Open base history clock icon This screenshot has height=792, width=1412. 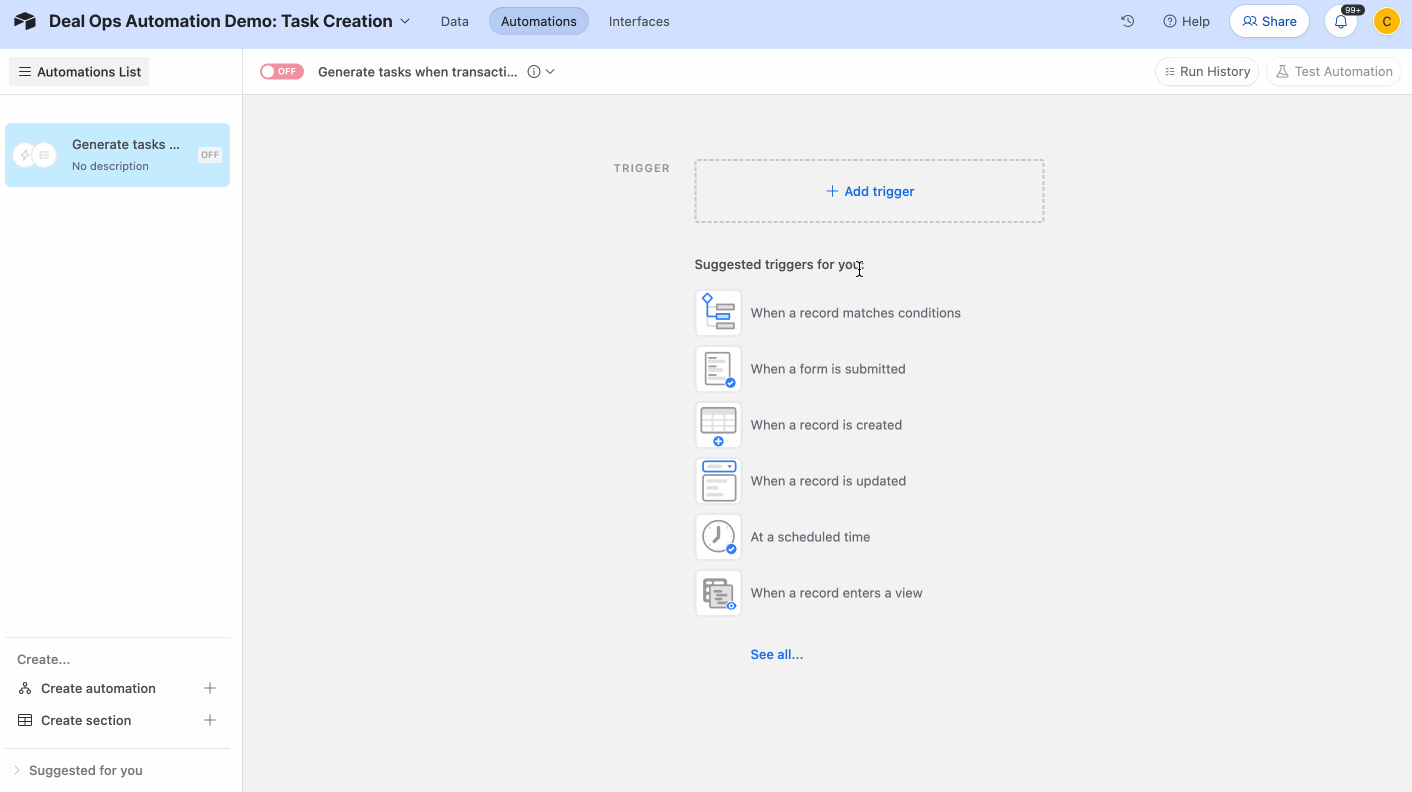point(1128,21)
